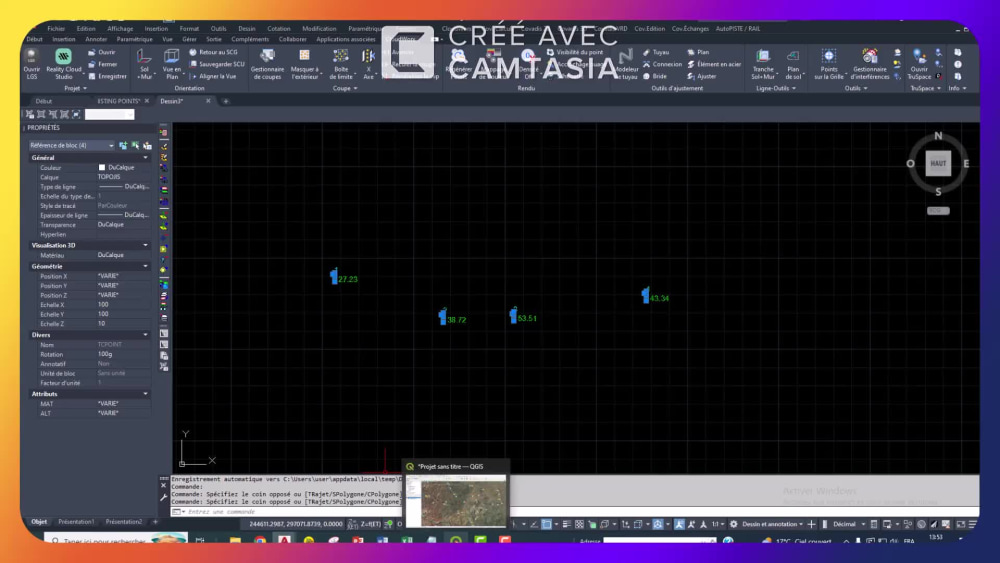
Task: Collapse the Géométrie properties section
Action: [145, 267]
